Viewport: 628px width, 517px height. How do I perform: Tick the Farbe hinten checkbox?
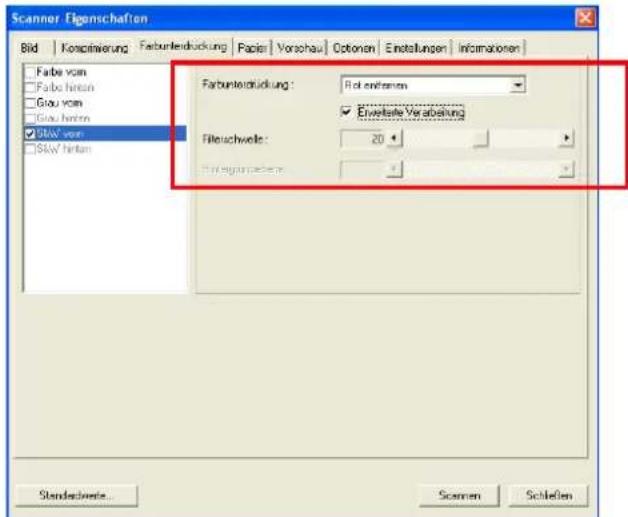click(x=31, y=88)
